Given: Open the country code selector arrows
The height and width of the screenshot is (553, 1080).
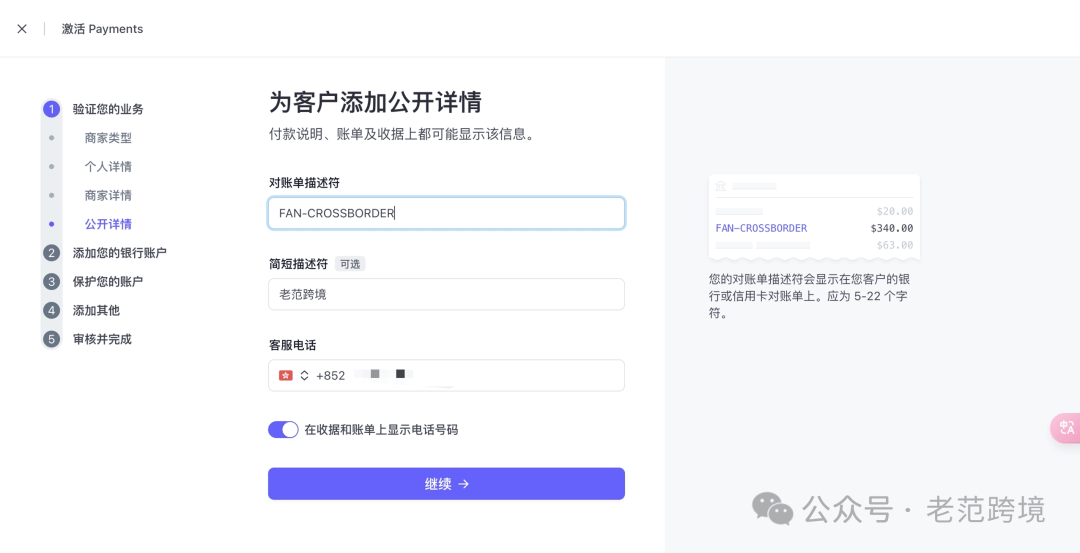Looking at the screenshot, I should coord(304,375).
